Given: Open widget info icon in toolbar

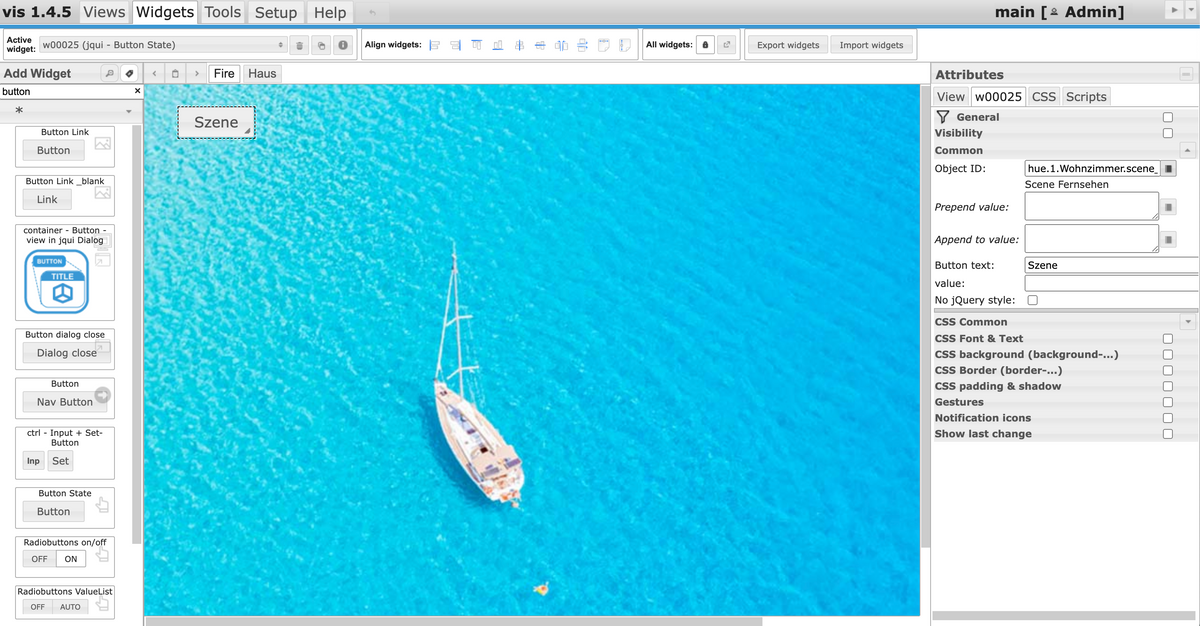Looking at the screenshot, I should click(x=342, y=45).
